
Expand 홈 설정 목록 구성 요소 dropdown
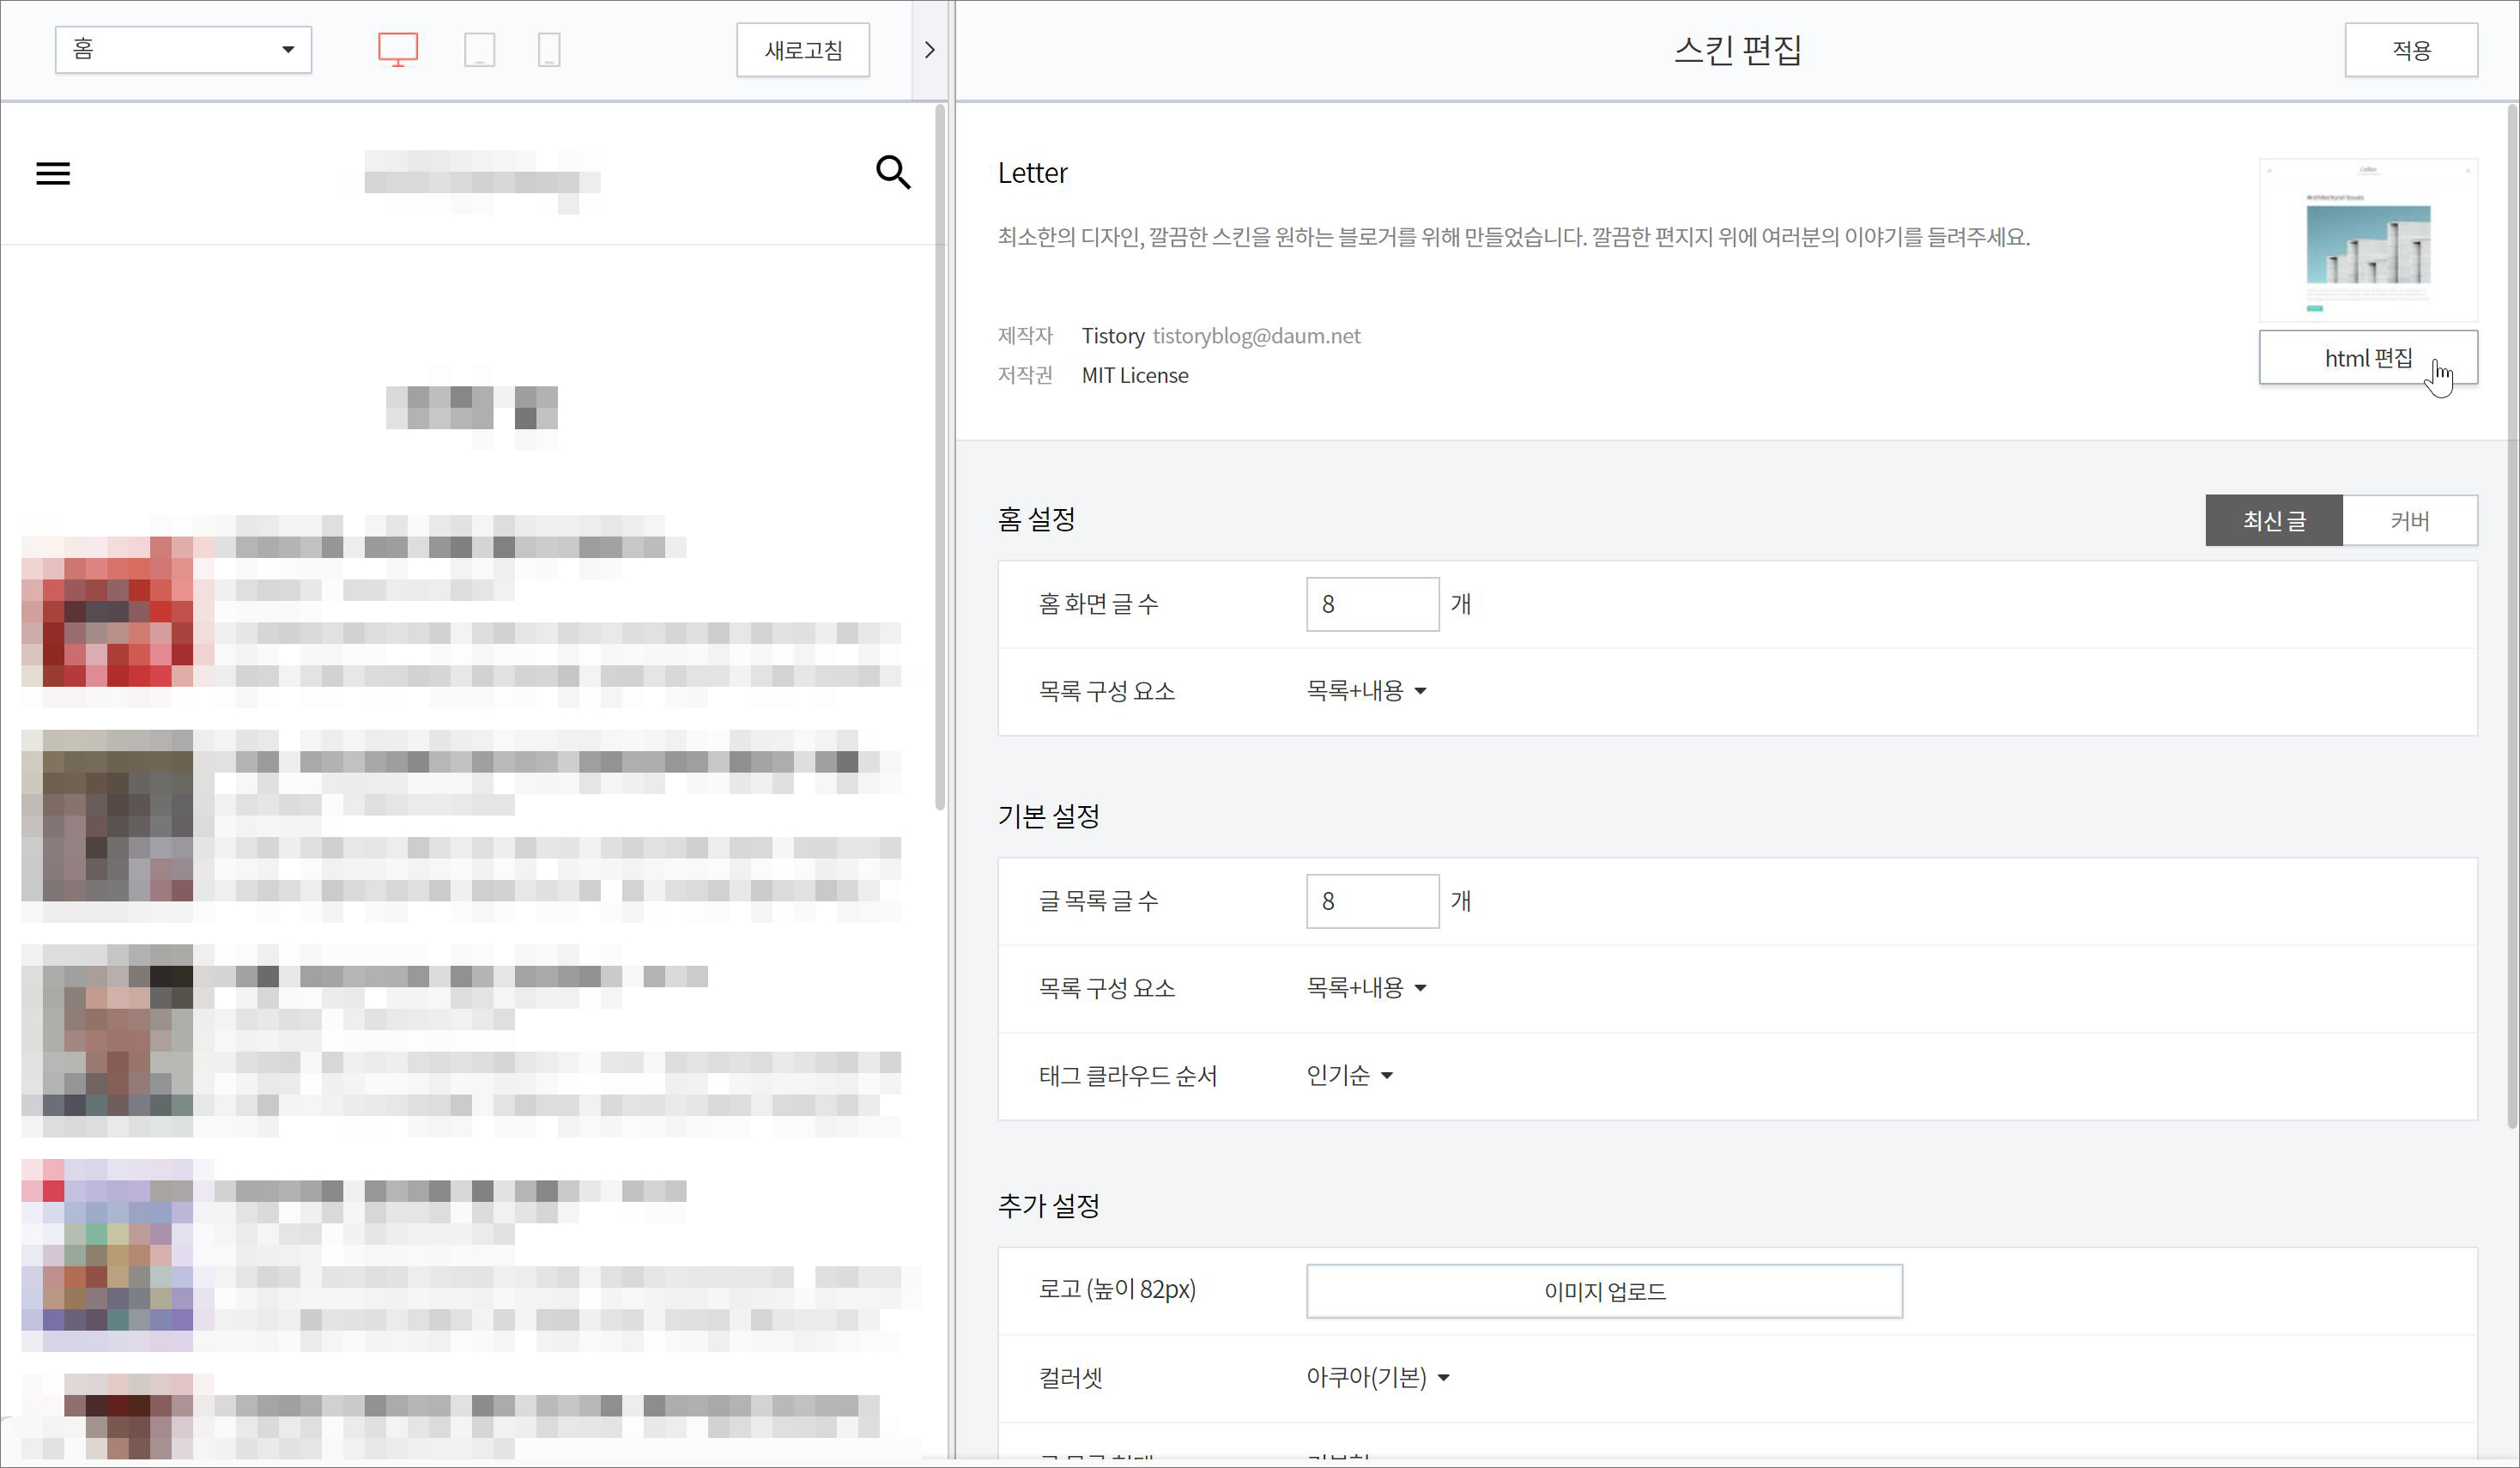[x=1365, y=691]
